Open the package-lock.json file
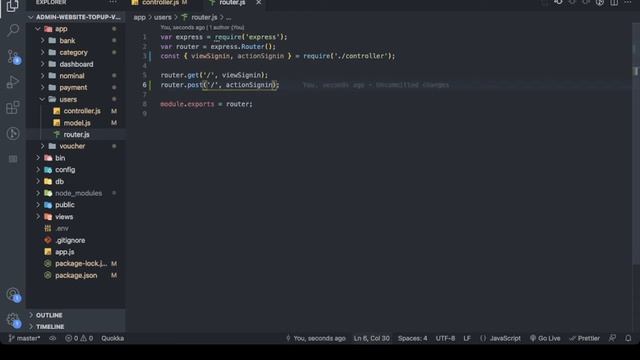 pyautogui.click(x=81, y=264)
